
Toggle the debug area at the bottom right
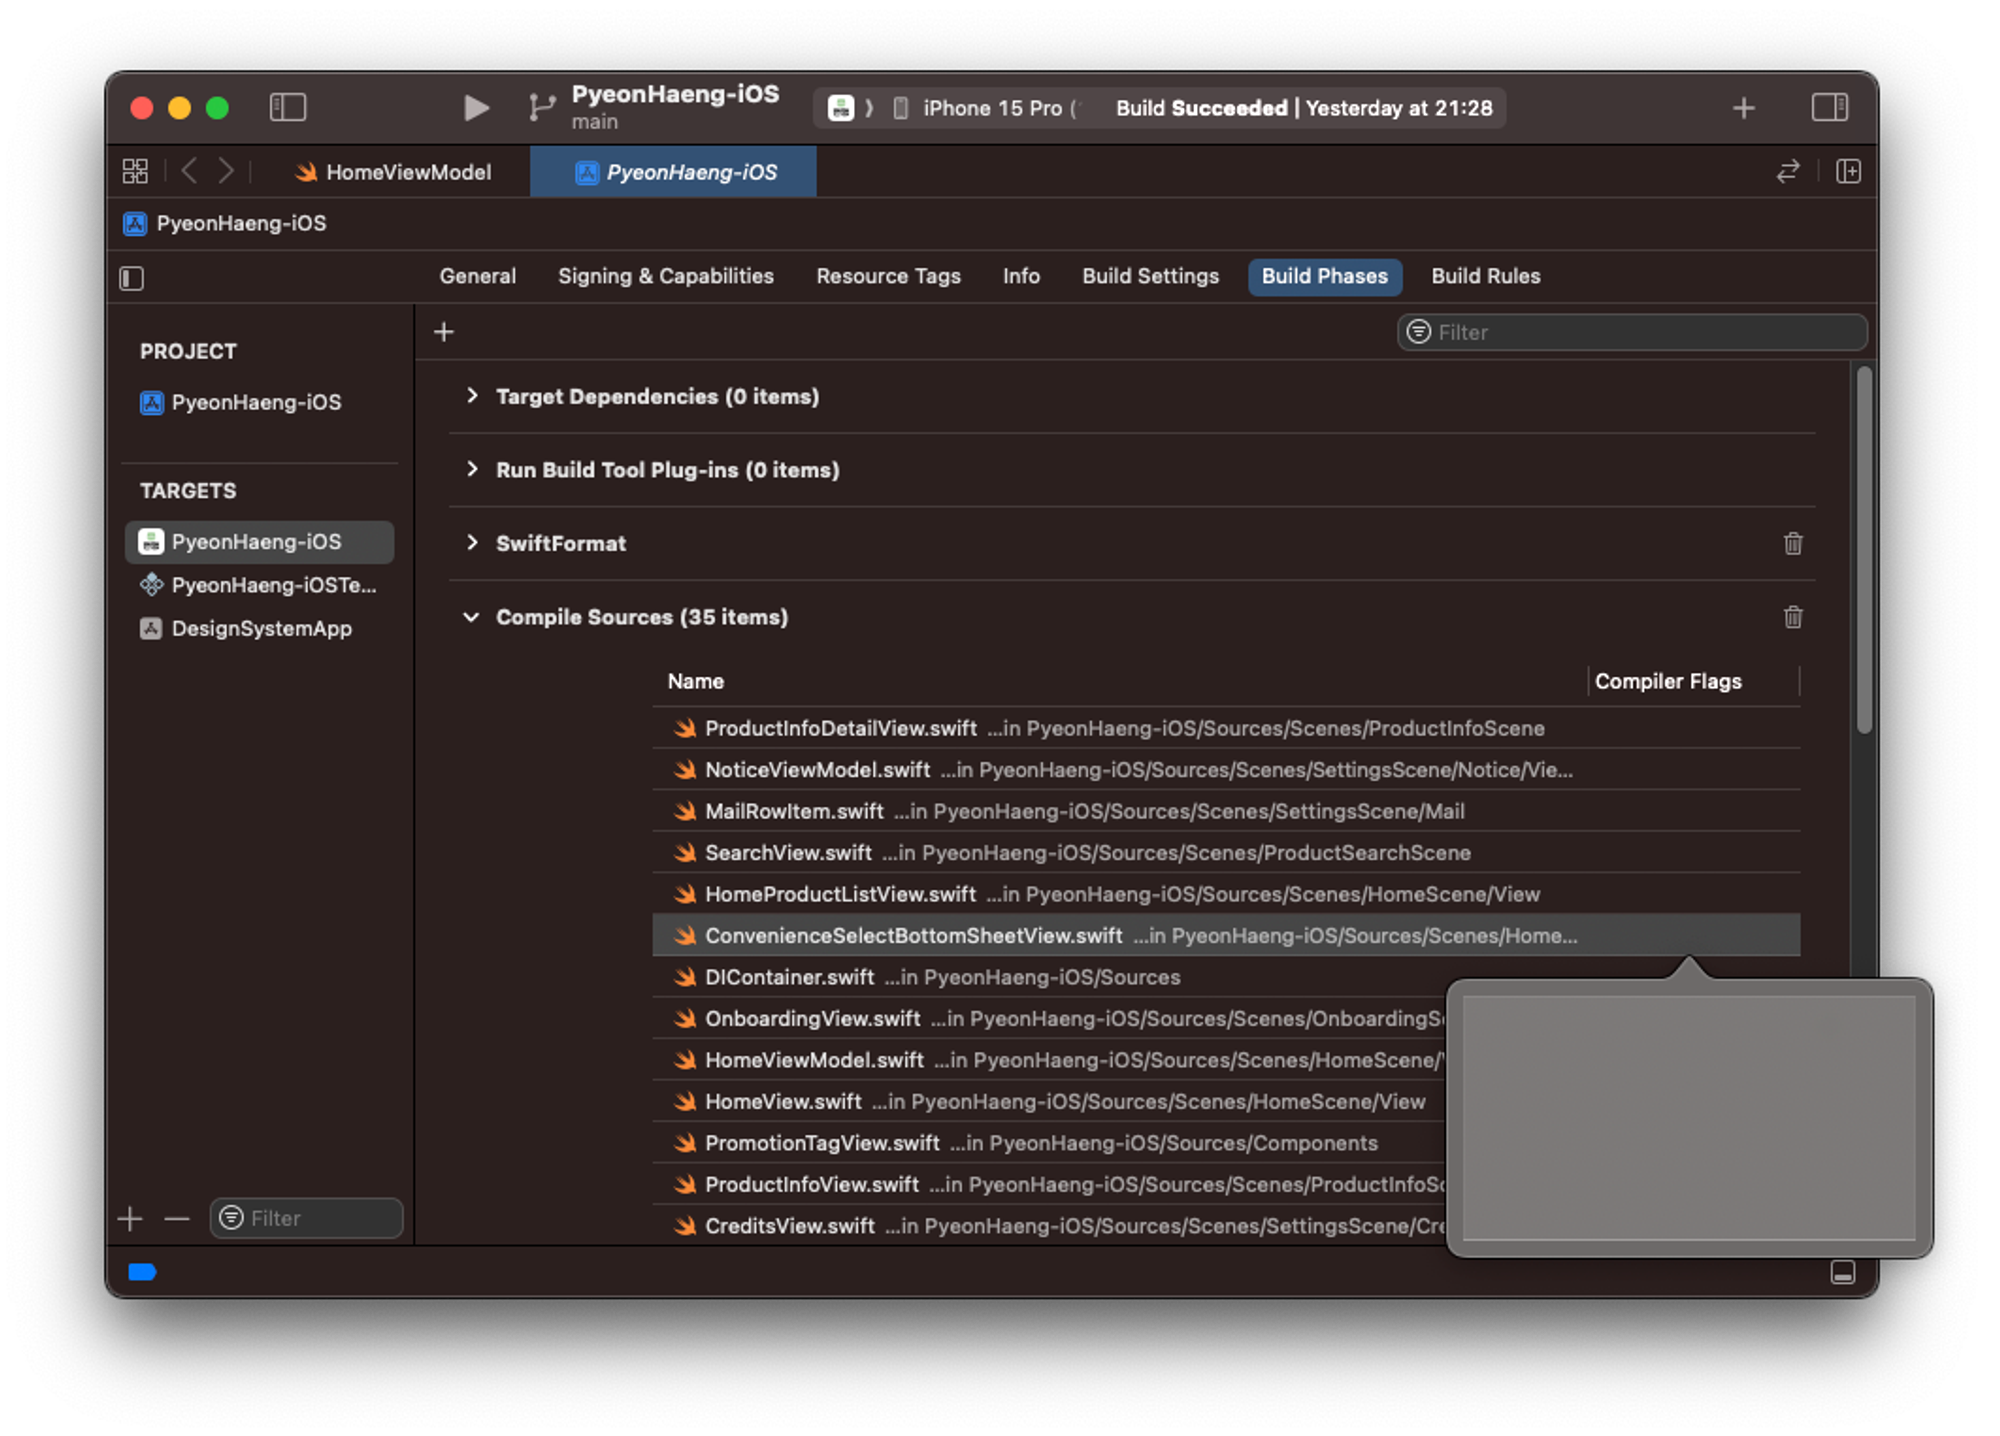[1842, 1271]
